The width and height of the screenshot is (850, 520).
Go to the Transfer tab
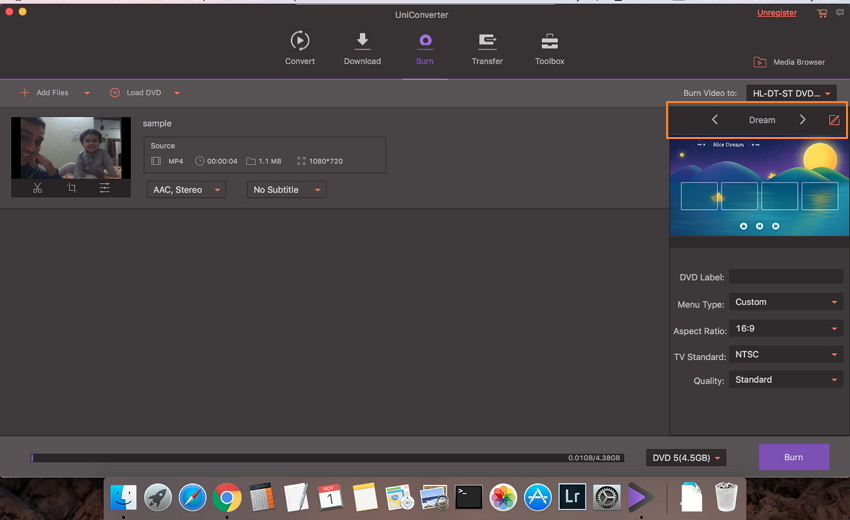pyautogui.click(x=487, y=48)
